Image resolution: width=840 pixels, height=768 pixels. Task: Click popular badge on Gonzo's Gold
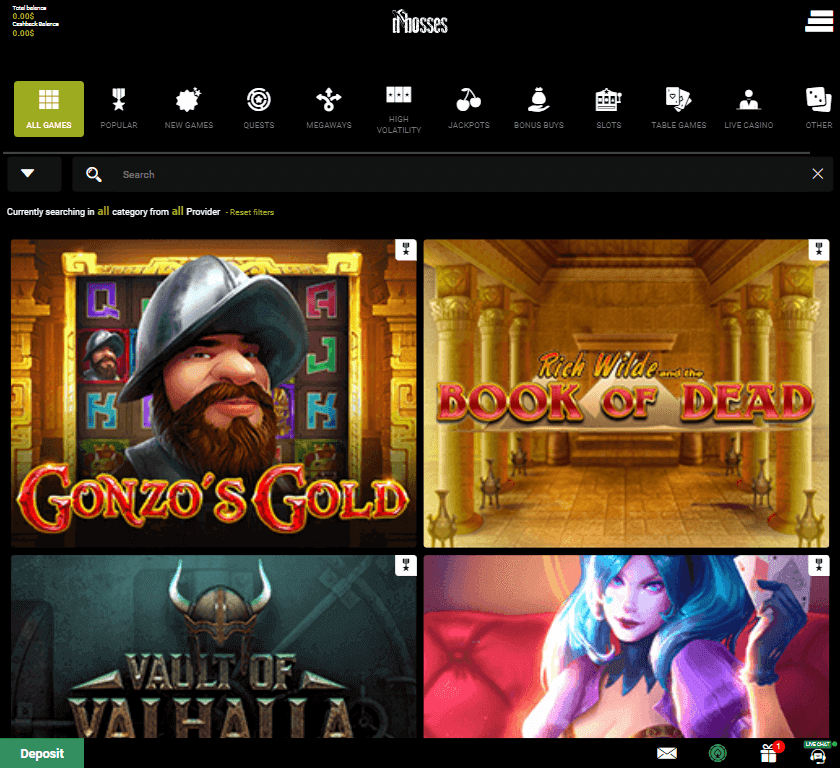[x=406, y=250]
